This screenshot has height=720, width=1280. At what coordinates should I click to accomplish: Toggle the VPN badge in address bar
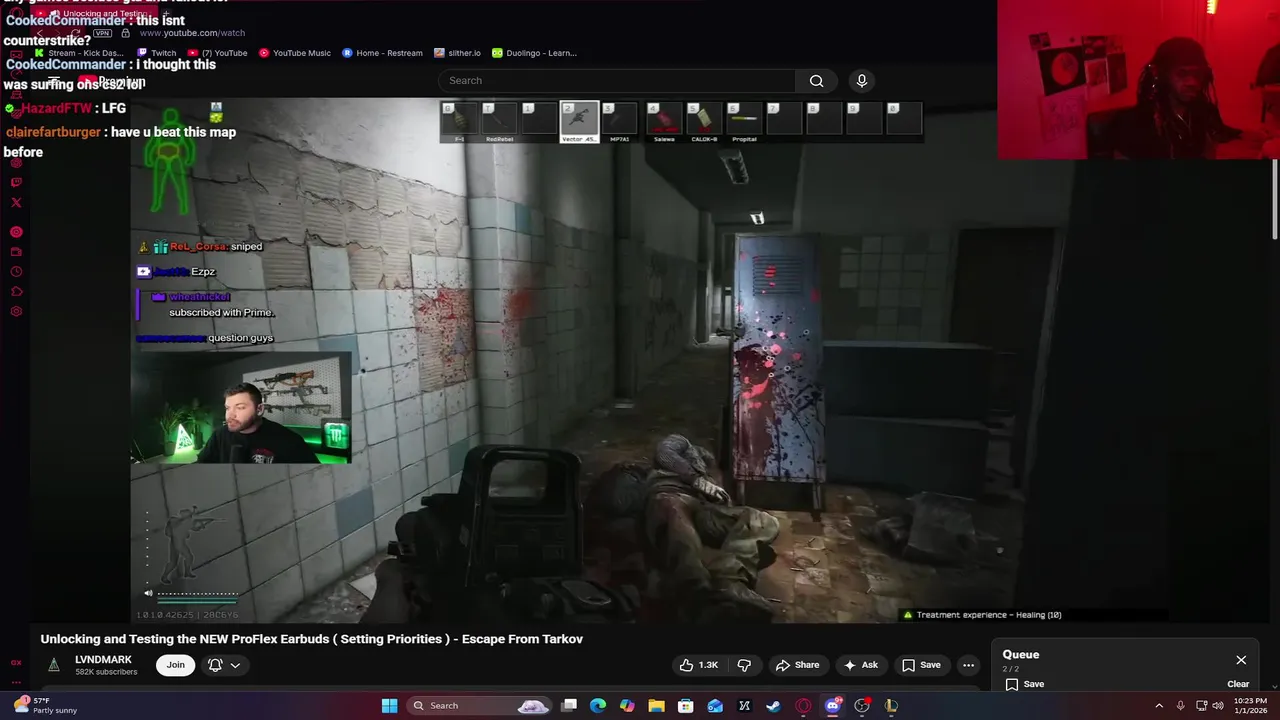tap(102, 33)
